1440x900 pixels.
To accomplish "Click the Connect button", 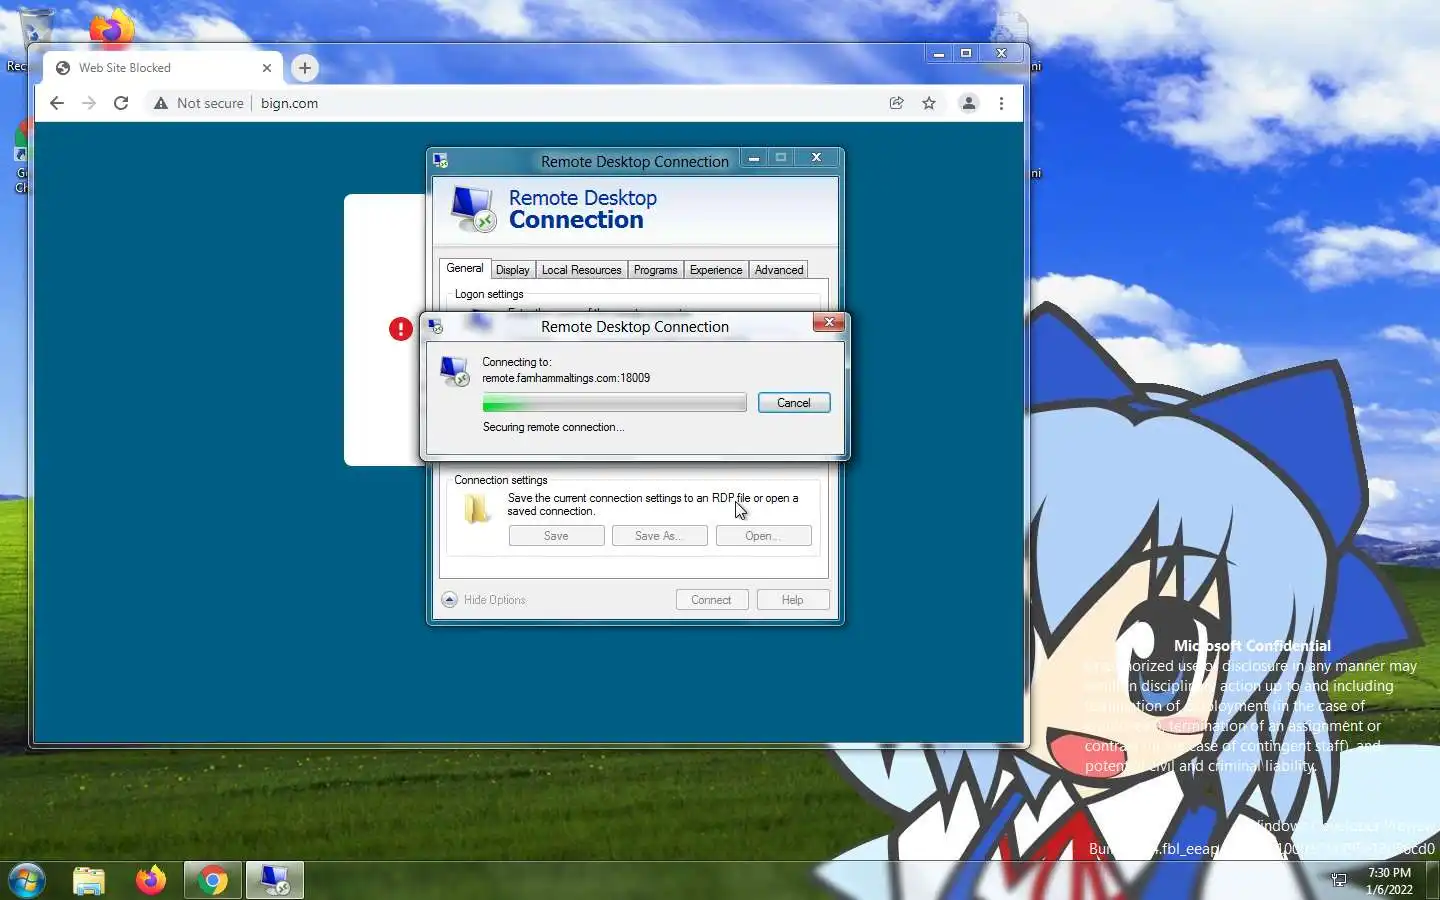I will click(711, 600).
